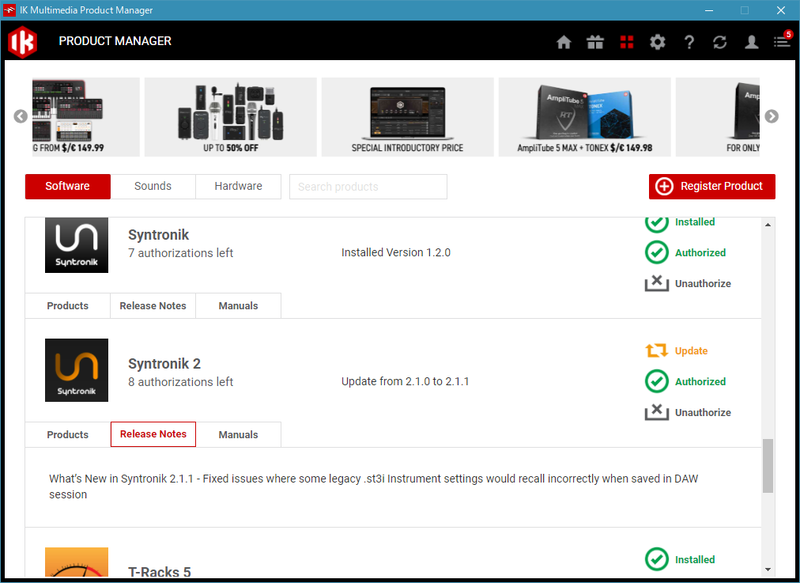Show the previous promo with the left carousel arrow

[x=20, y=116]
